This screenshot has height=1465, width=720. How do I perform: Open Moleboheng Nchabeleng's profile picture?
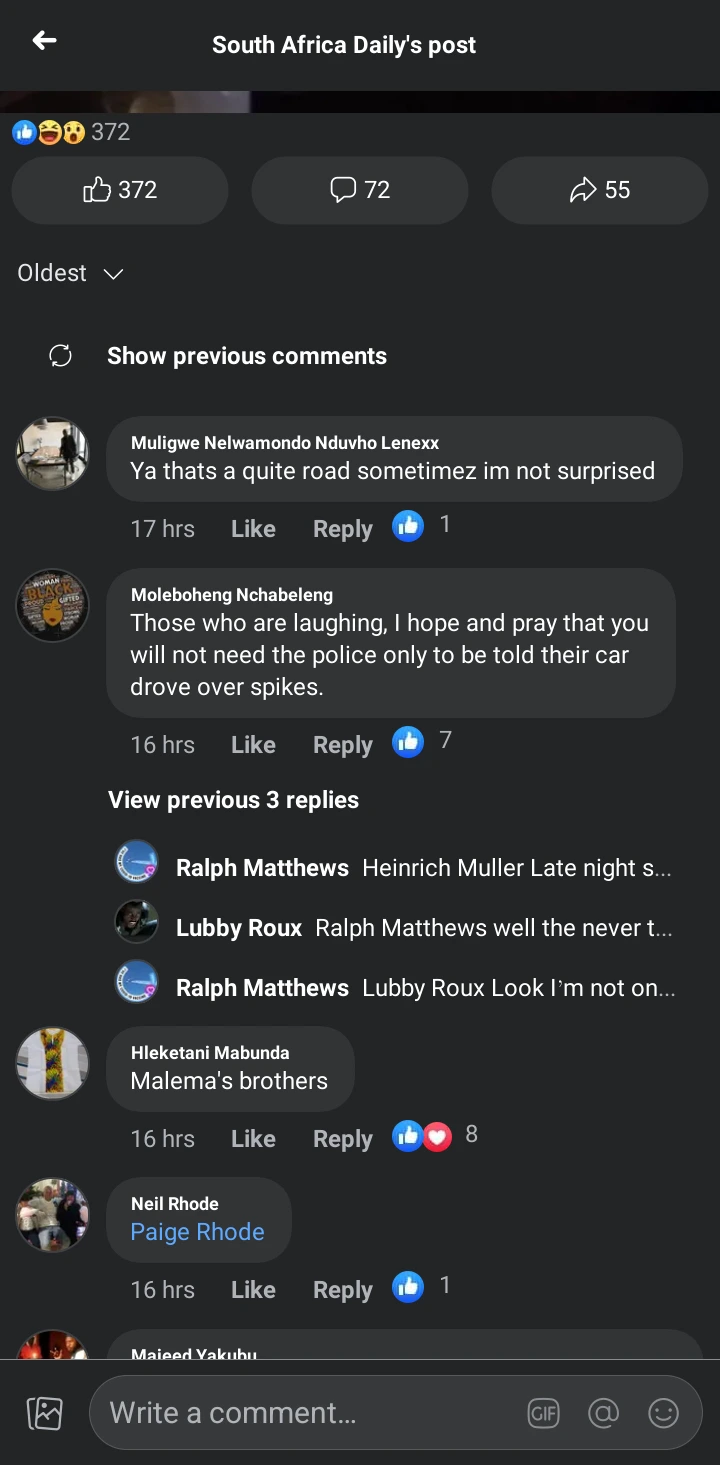(x=52, y=605)
